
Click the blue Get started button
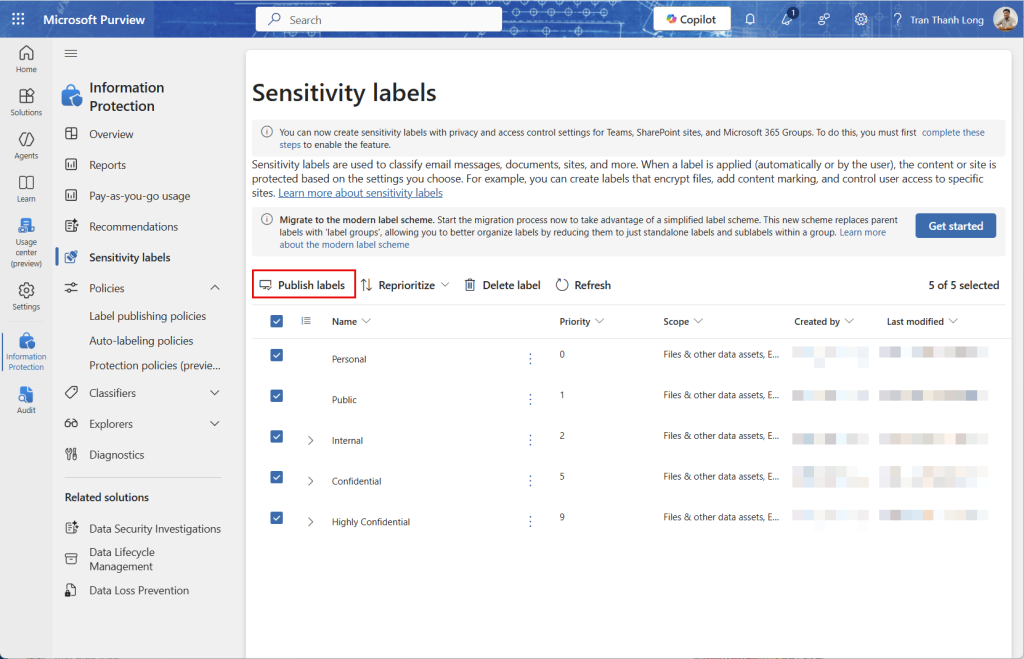tap(955, 226)
